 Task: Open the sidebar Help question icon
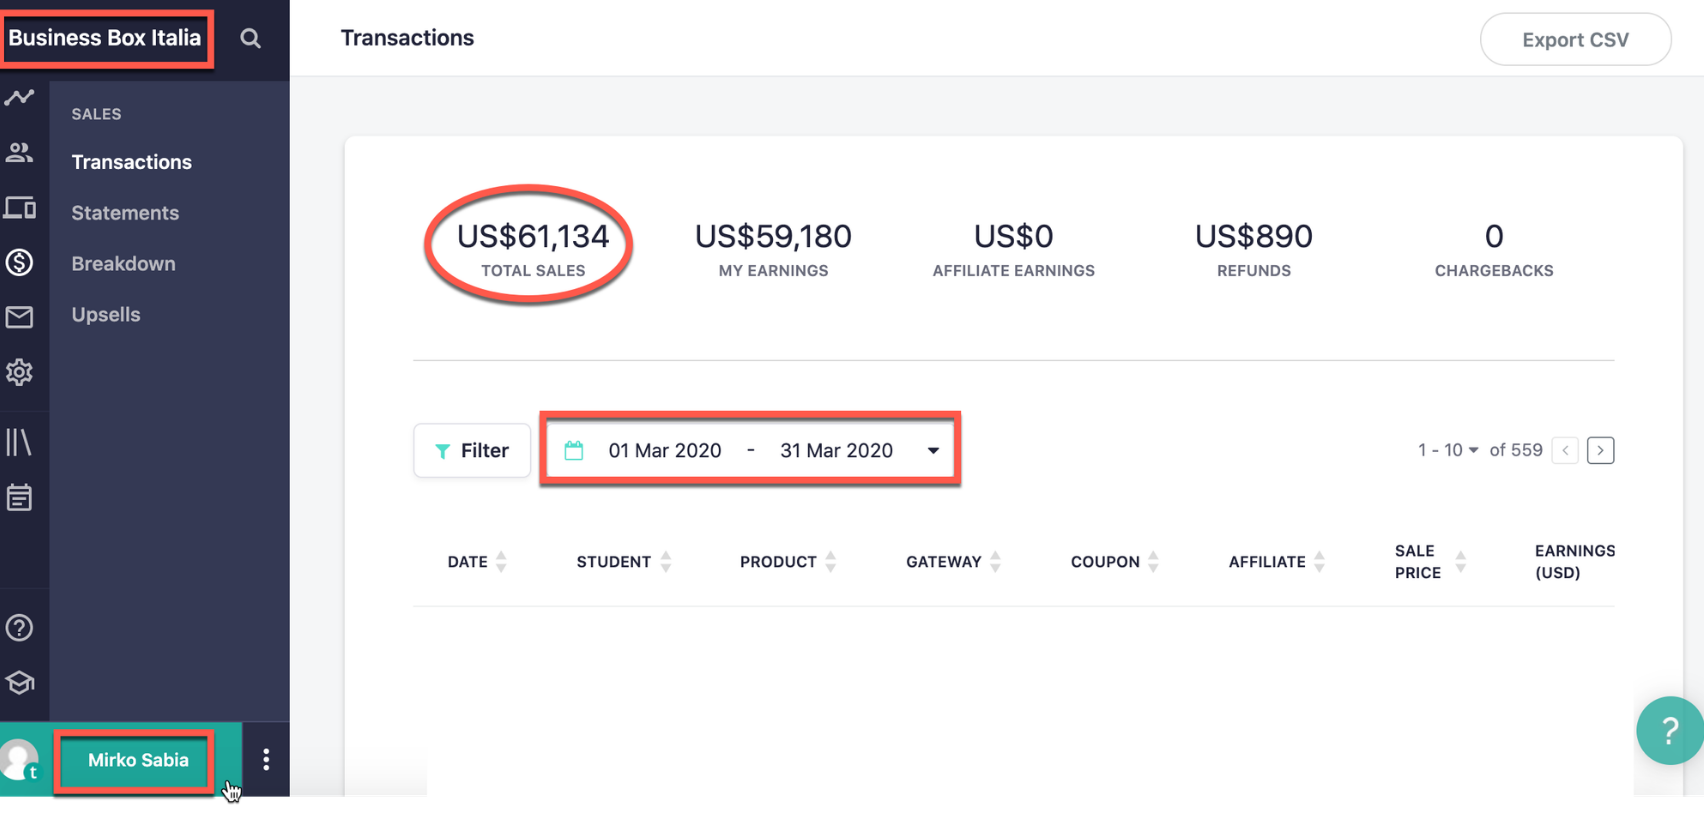[19, 627]
